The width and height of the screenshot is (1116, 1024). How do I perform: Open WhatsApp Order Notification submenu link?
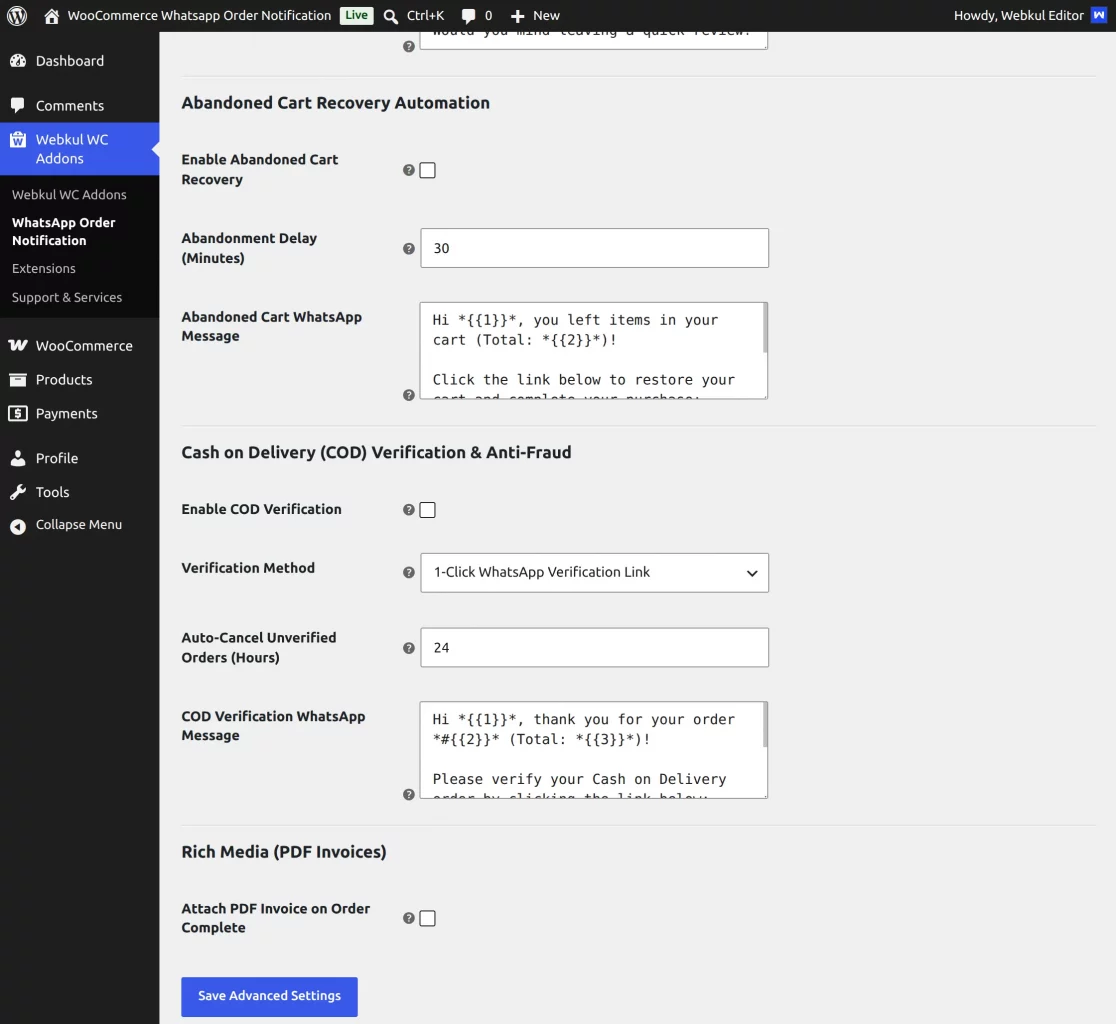[63, 231]
